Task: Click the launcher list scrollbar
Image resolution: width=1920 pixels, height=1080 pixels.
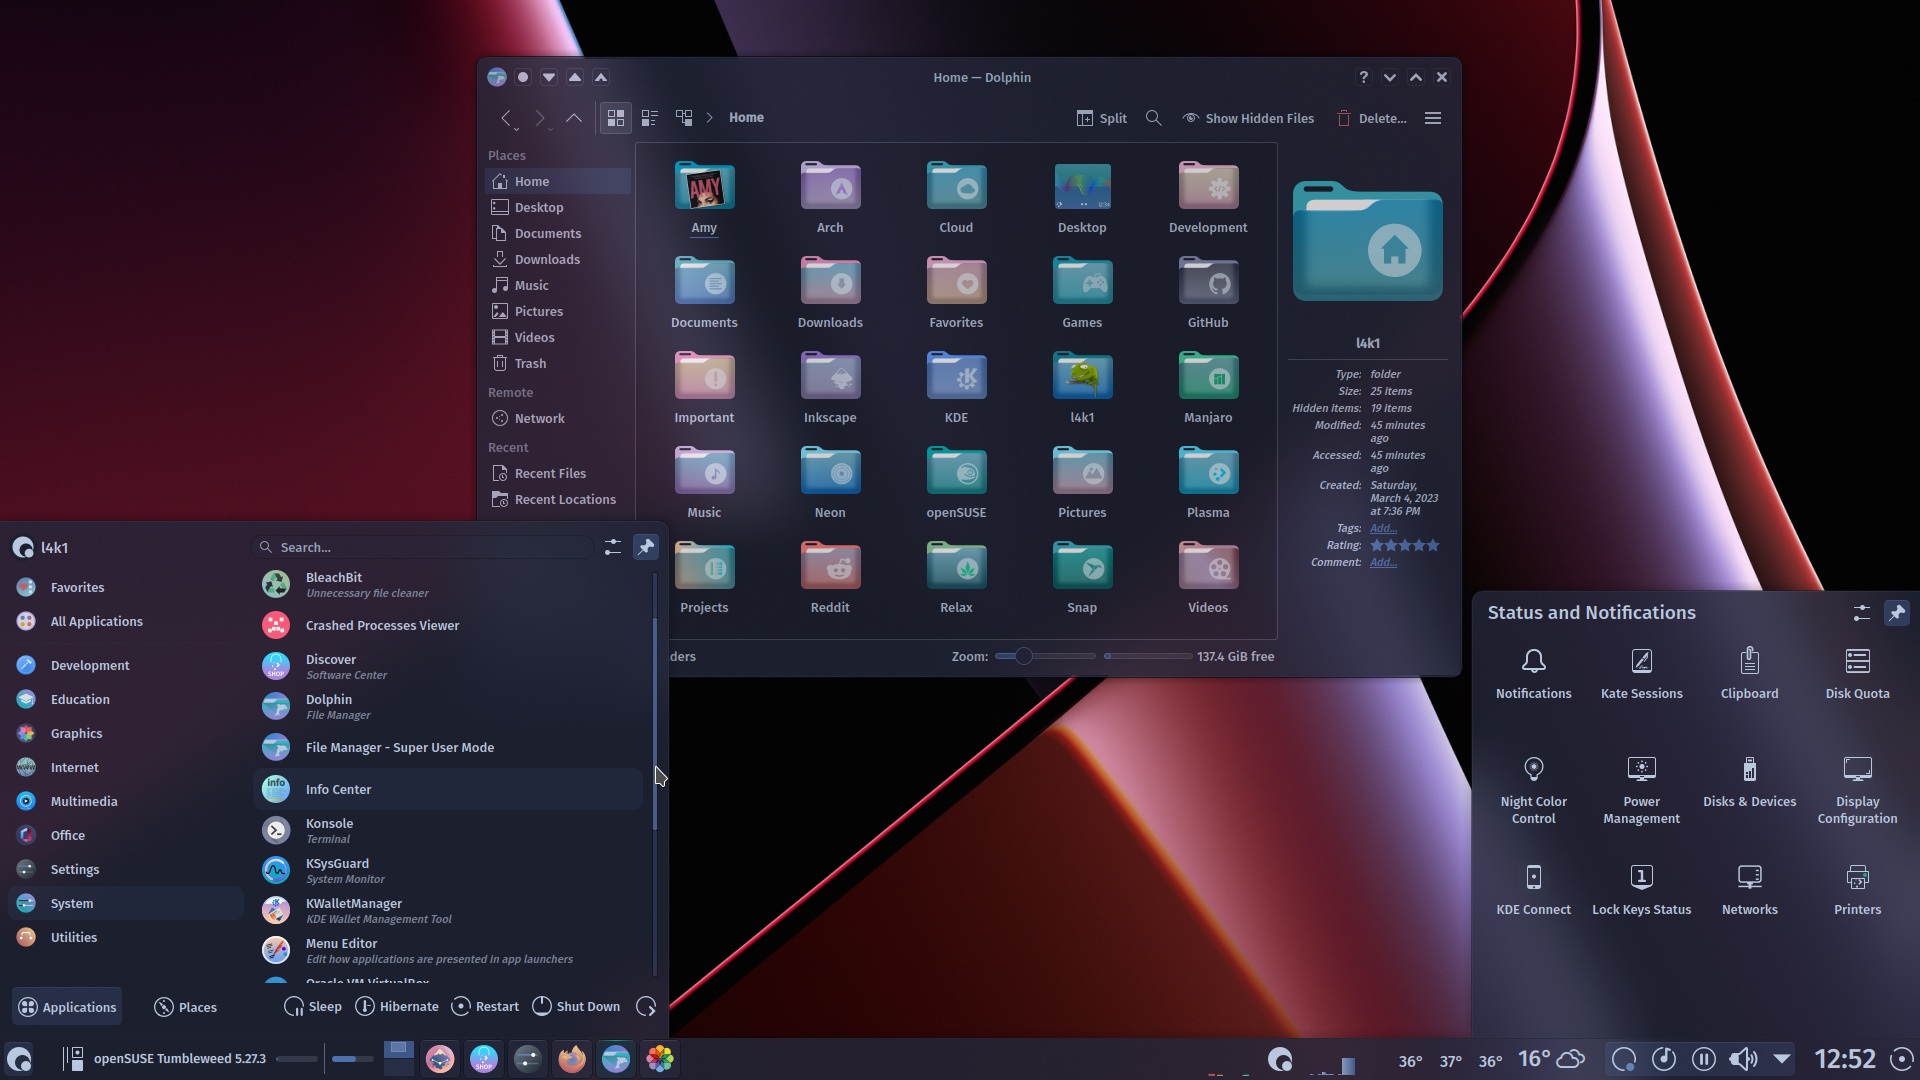Action: (x=655, y=725)
